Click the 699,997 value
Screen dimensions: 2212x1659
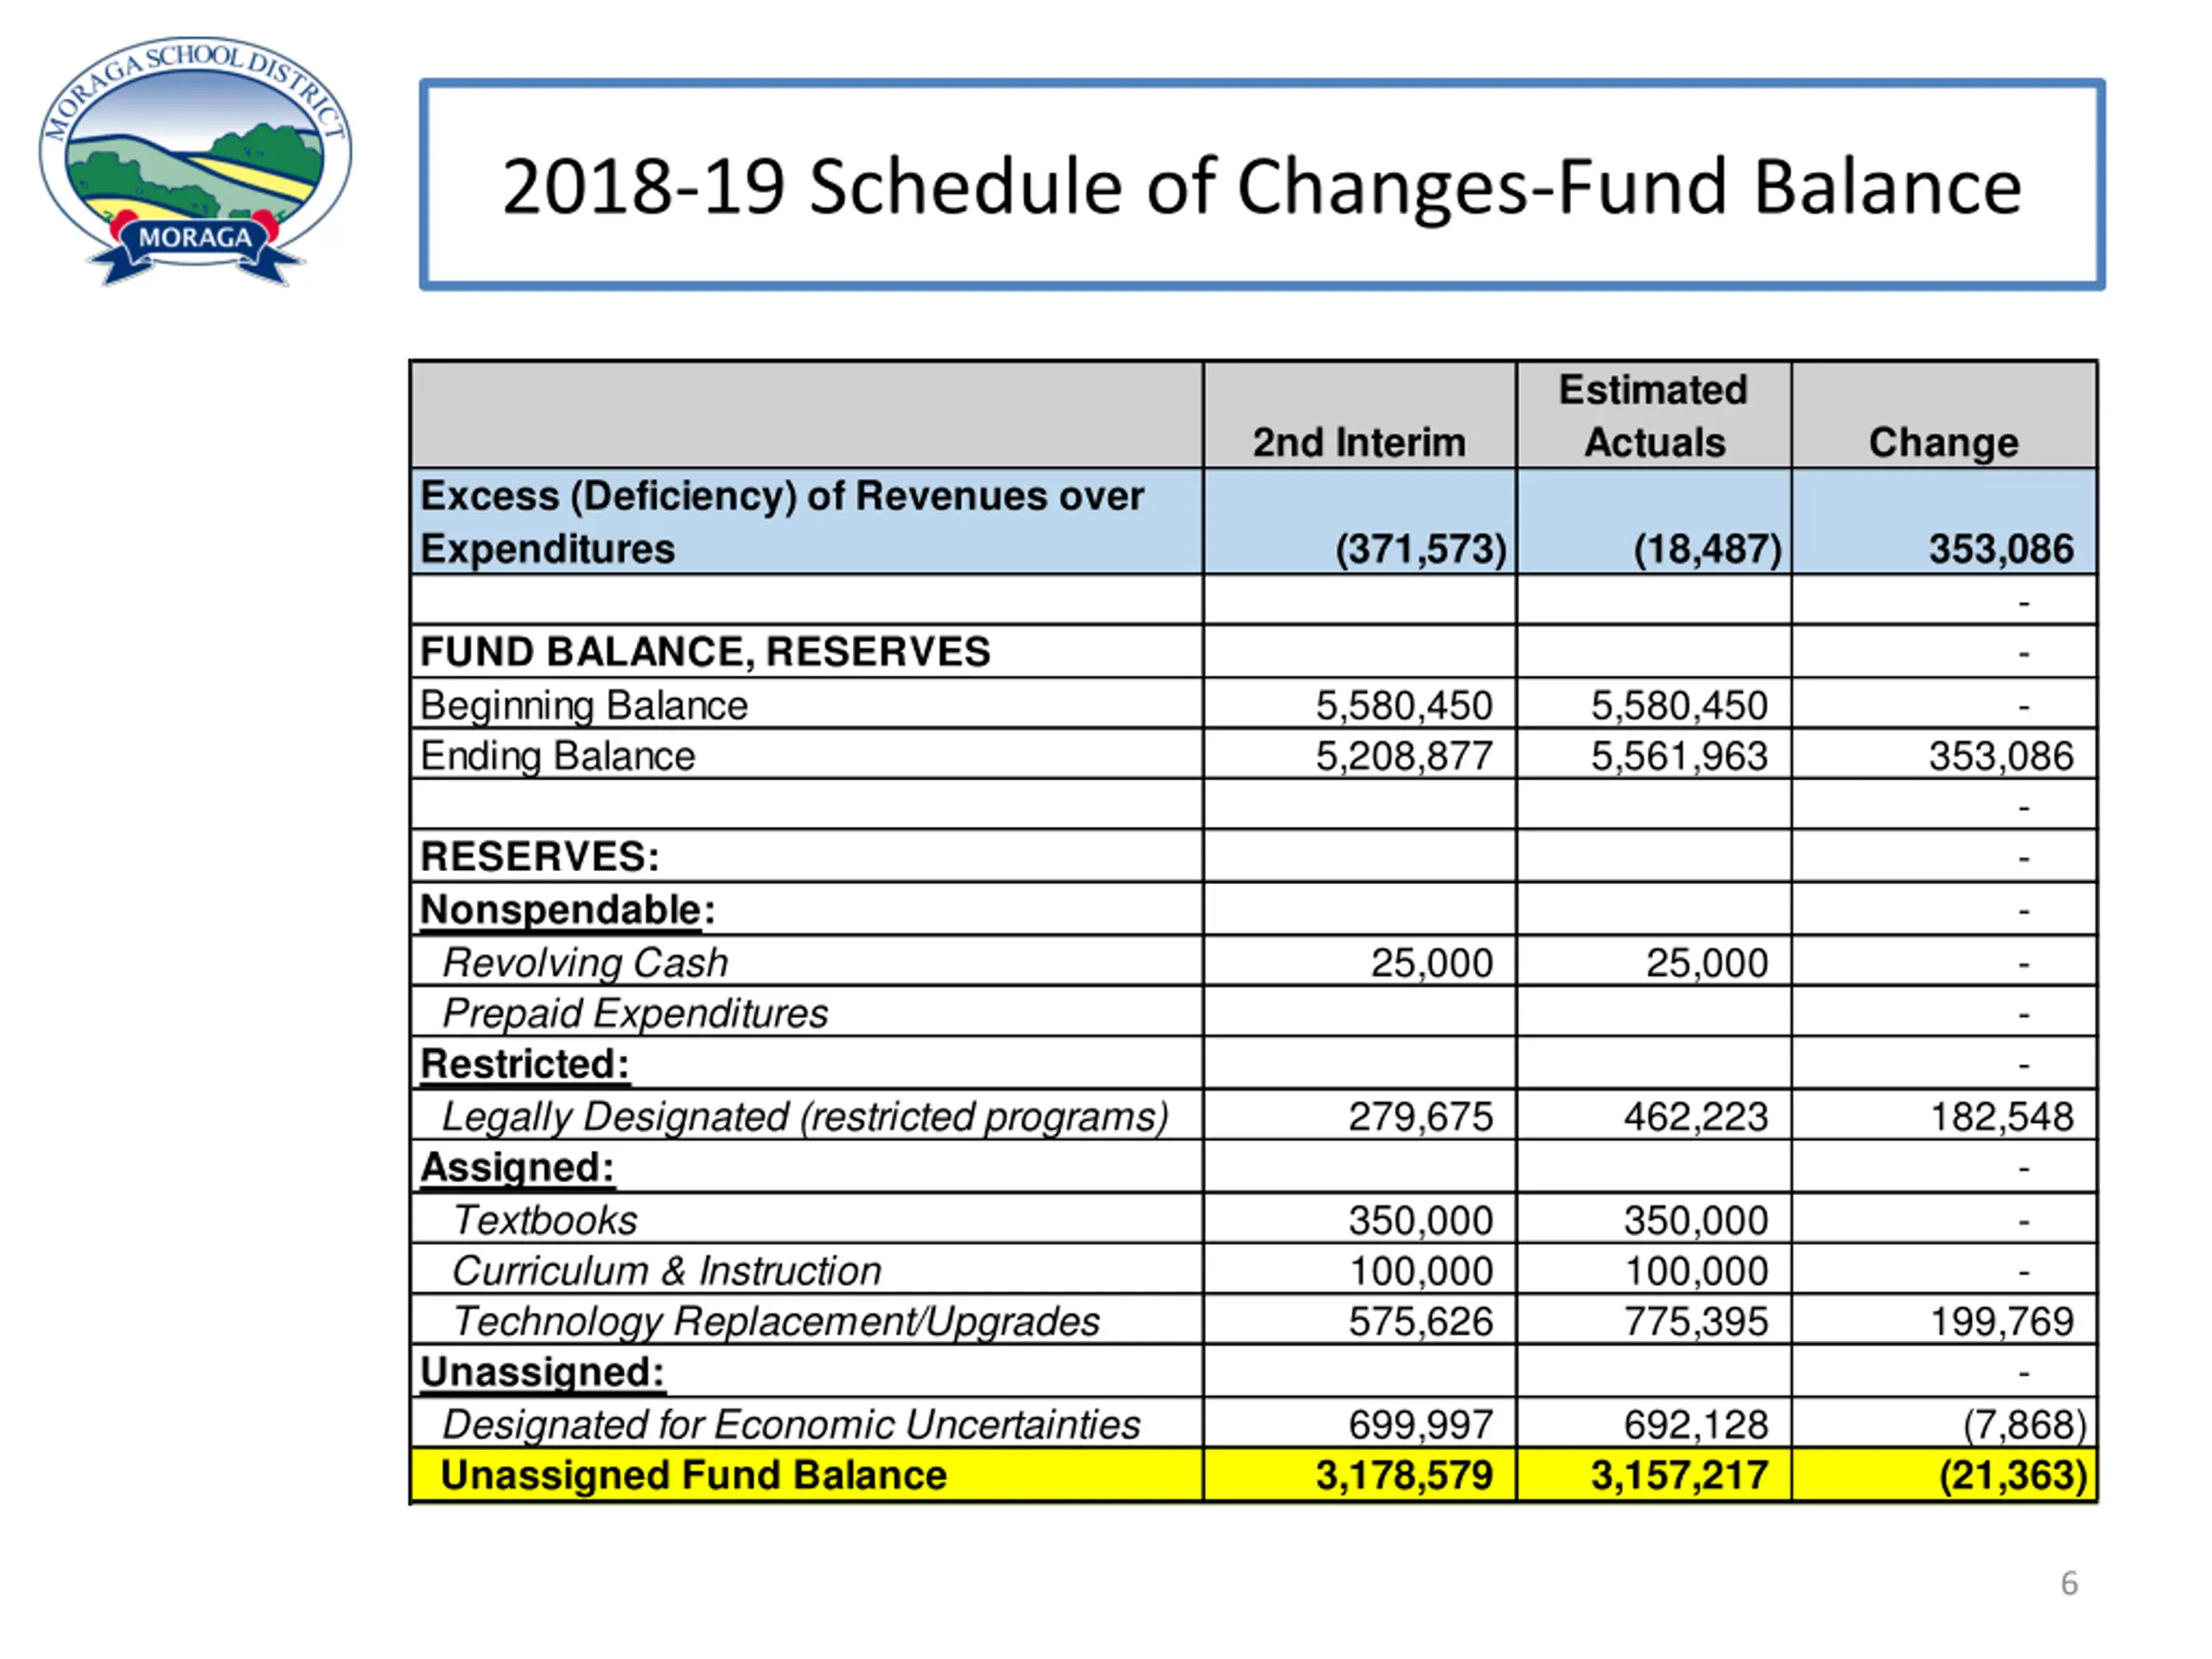tap(1420, 1424)
